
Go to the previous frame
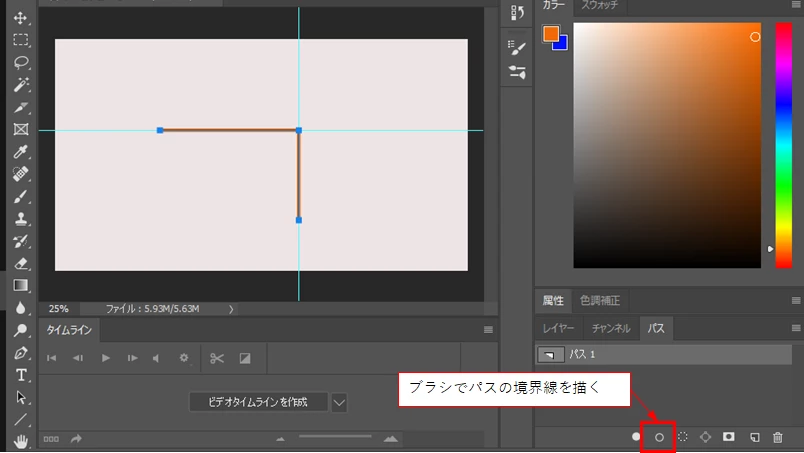click(x=78, y=358)
